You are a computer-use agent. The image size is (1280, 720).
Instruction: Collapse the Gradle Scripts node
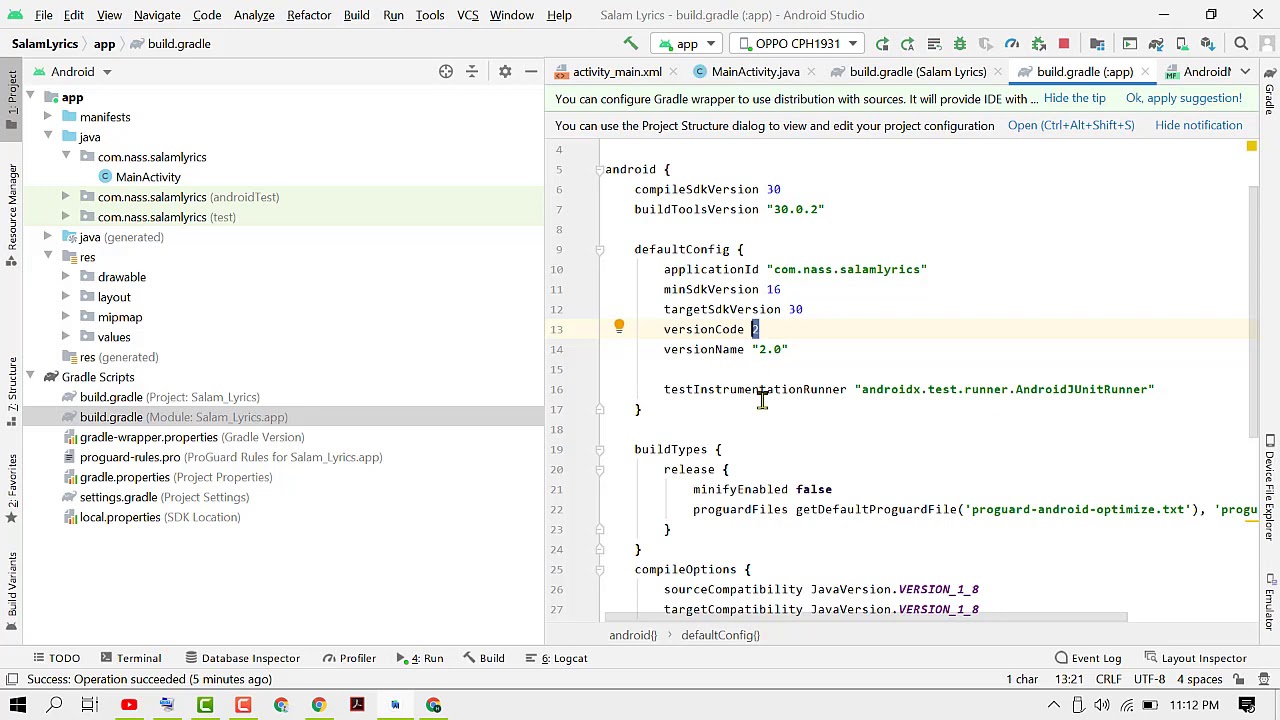(30, 377)
